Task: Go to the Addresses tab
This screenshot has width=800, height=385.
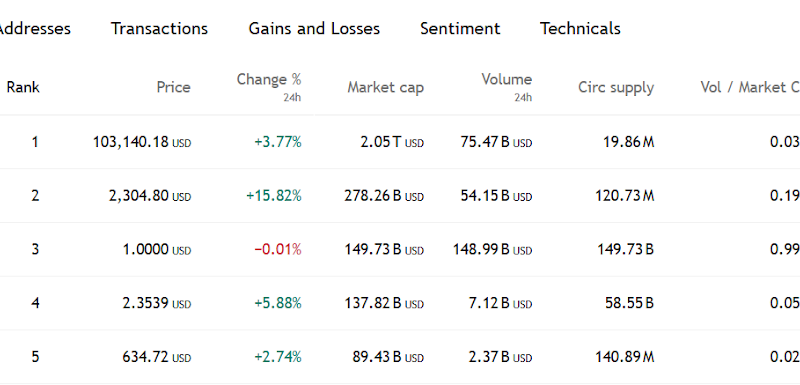Action: pos(34,29)
